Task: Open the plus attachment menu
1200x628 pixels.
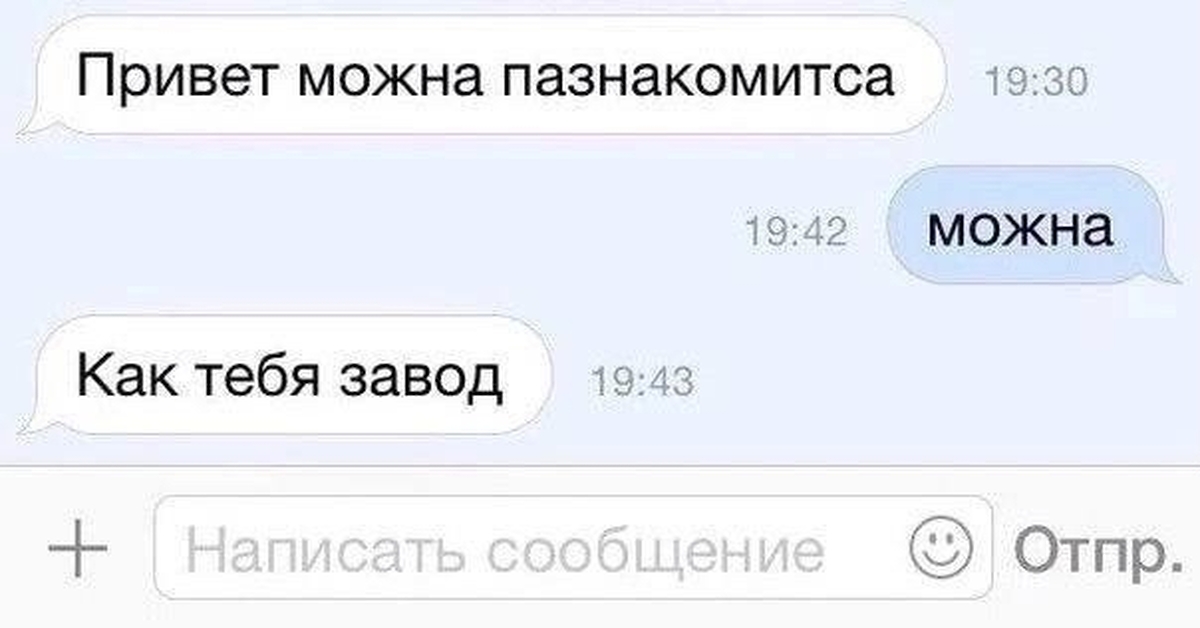Action: tap(78, 548)
